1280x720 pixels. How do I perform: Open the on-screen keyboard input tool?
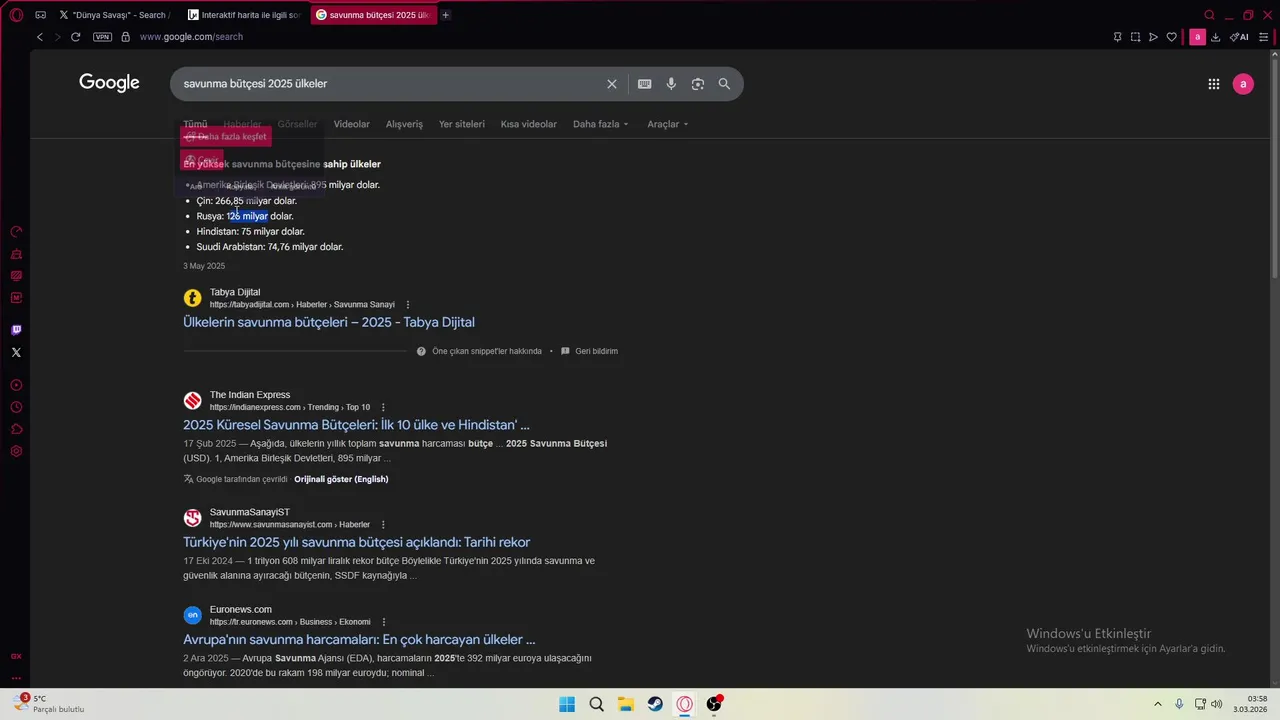[645, 84]
